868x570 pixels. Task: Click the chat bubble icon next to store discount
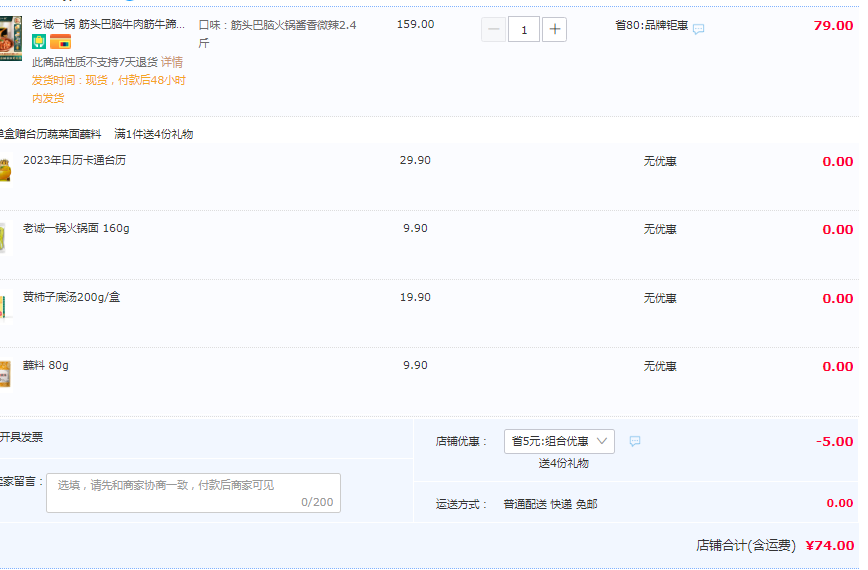point(635,441)
